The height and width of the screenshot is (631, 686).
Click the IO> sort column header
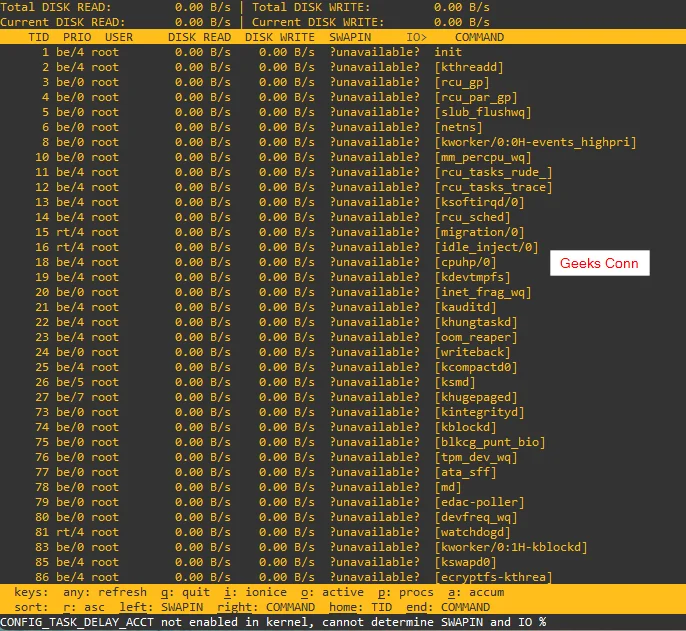pyautogui.click(x=417, y=37)
